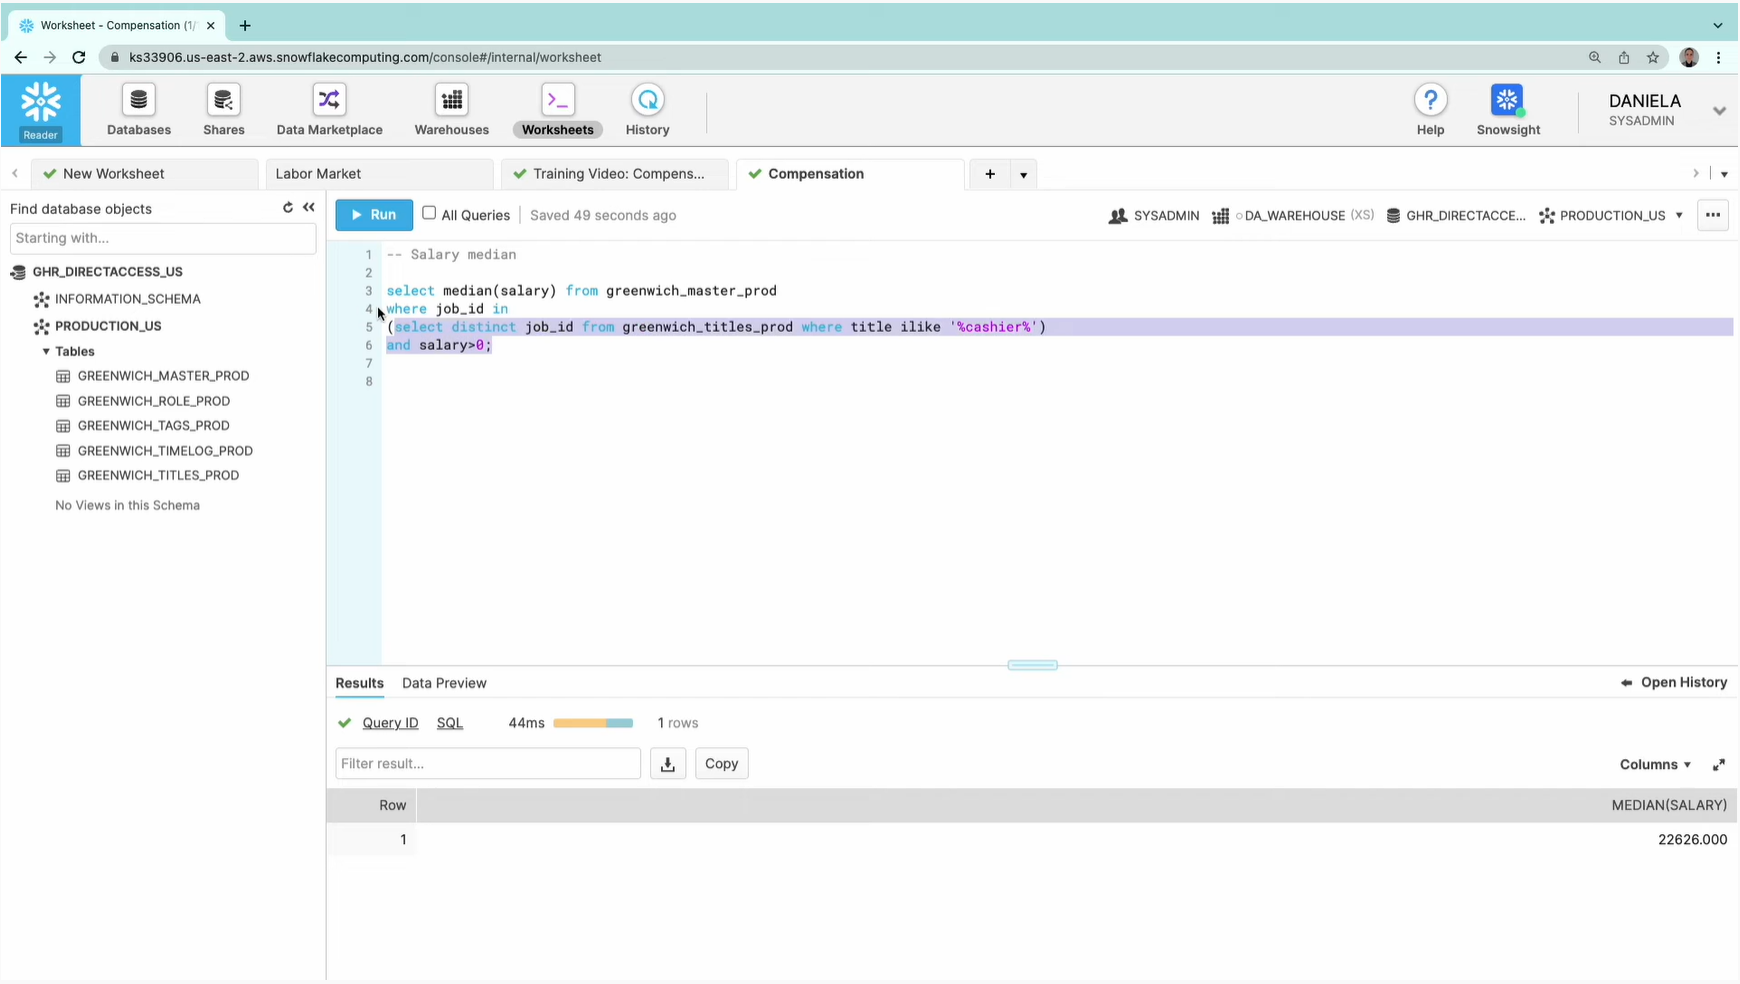This screenshot has width=1740, height=984.
Task: Click the browser back arrow
Action: point(21,57)
